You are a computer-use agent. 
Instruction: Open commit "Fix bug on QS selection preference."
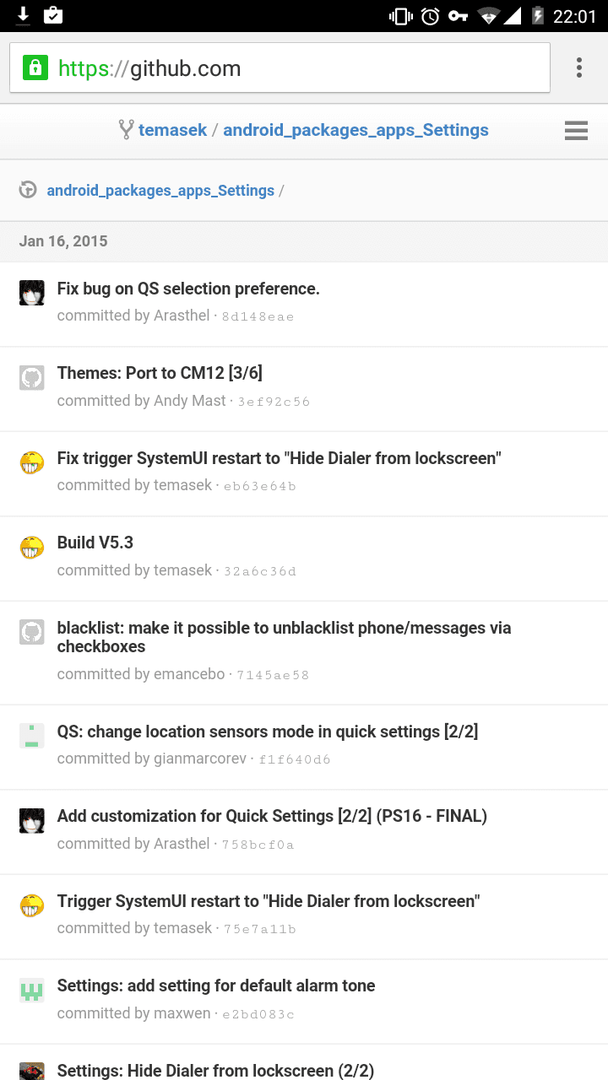[189, 289]
